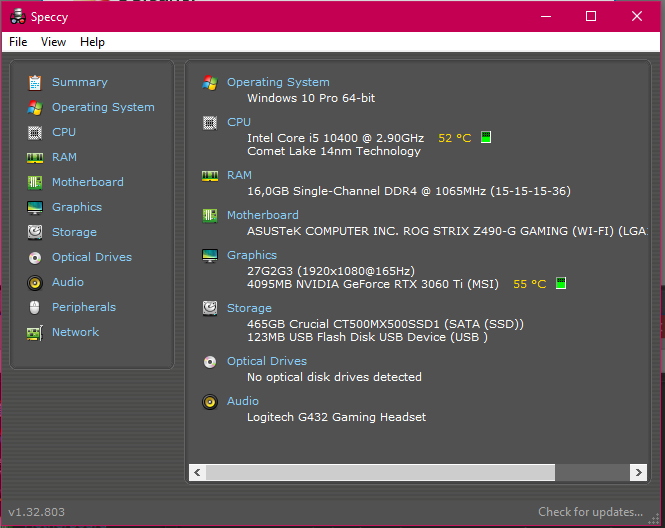Click the Windows 10 Pro 64-bit text
The image size is (665, 528).
(311, 98)
